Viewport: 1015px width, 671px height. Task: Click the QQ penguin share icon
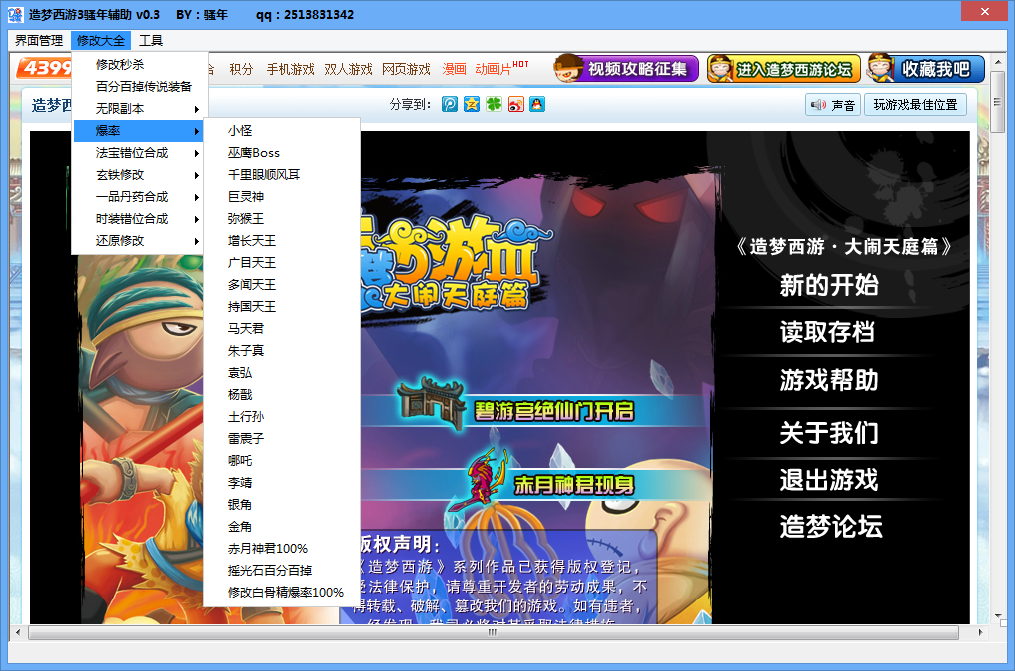537,105
